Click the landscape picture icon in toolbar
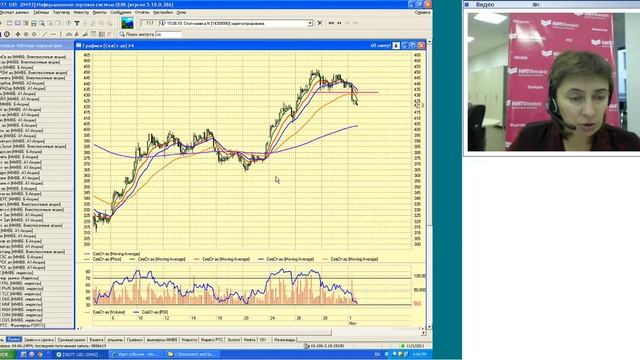This screenshot has width=640, height=360. [x=127, y=23]
